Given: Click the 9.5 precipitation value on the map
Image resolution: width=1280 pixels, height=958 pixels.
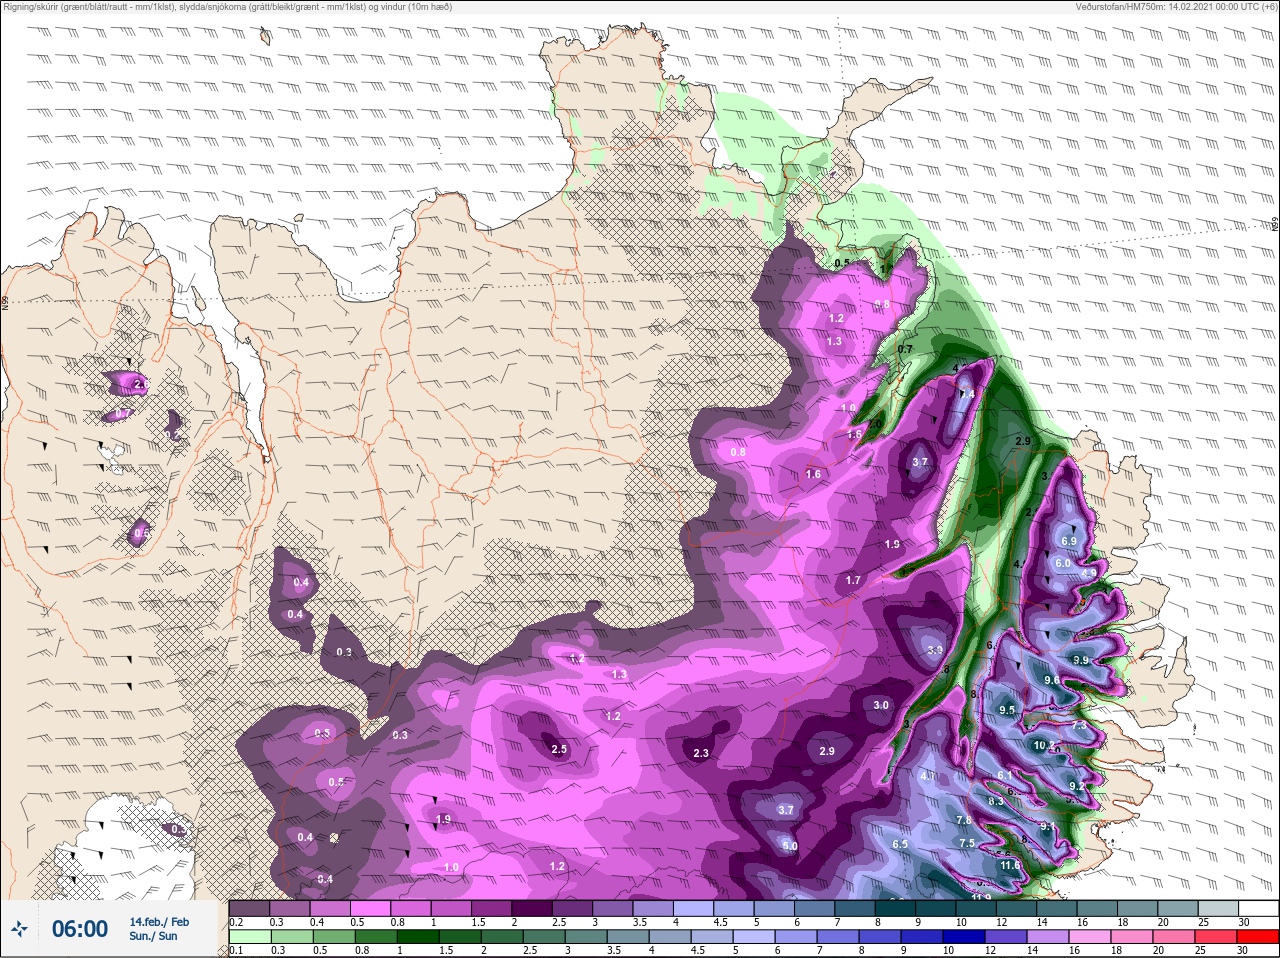Looking at the screenshot, I should [x=1007, y=710].
